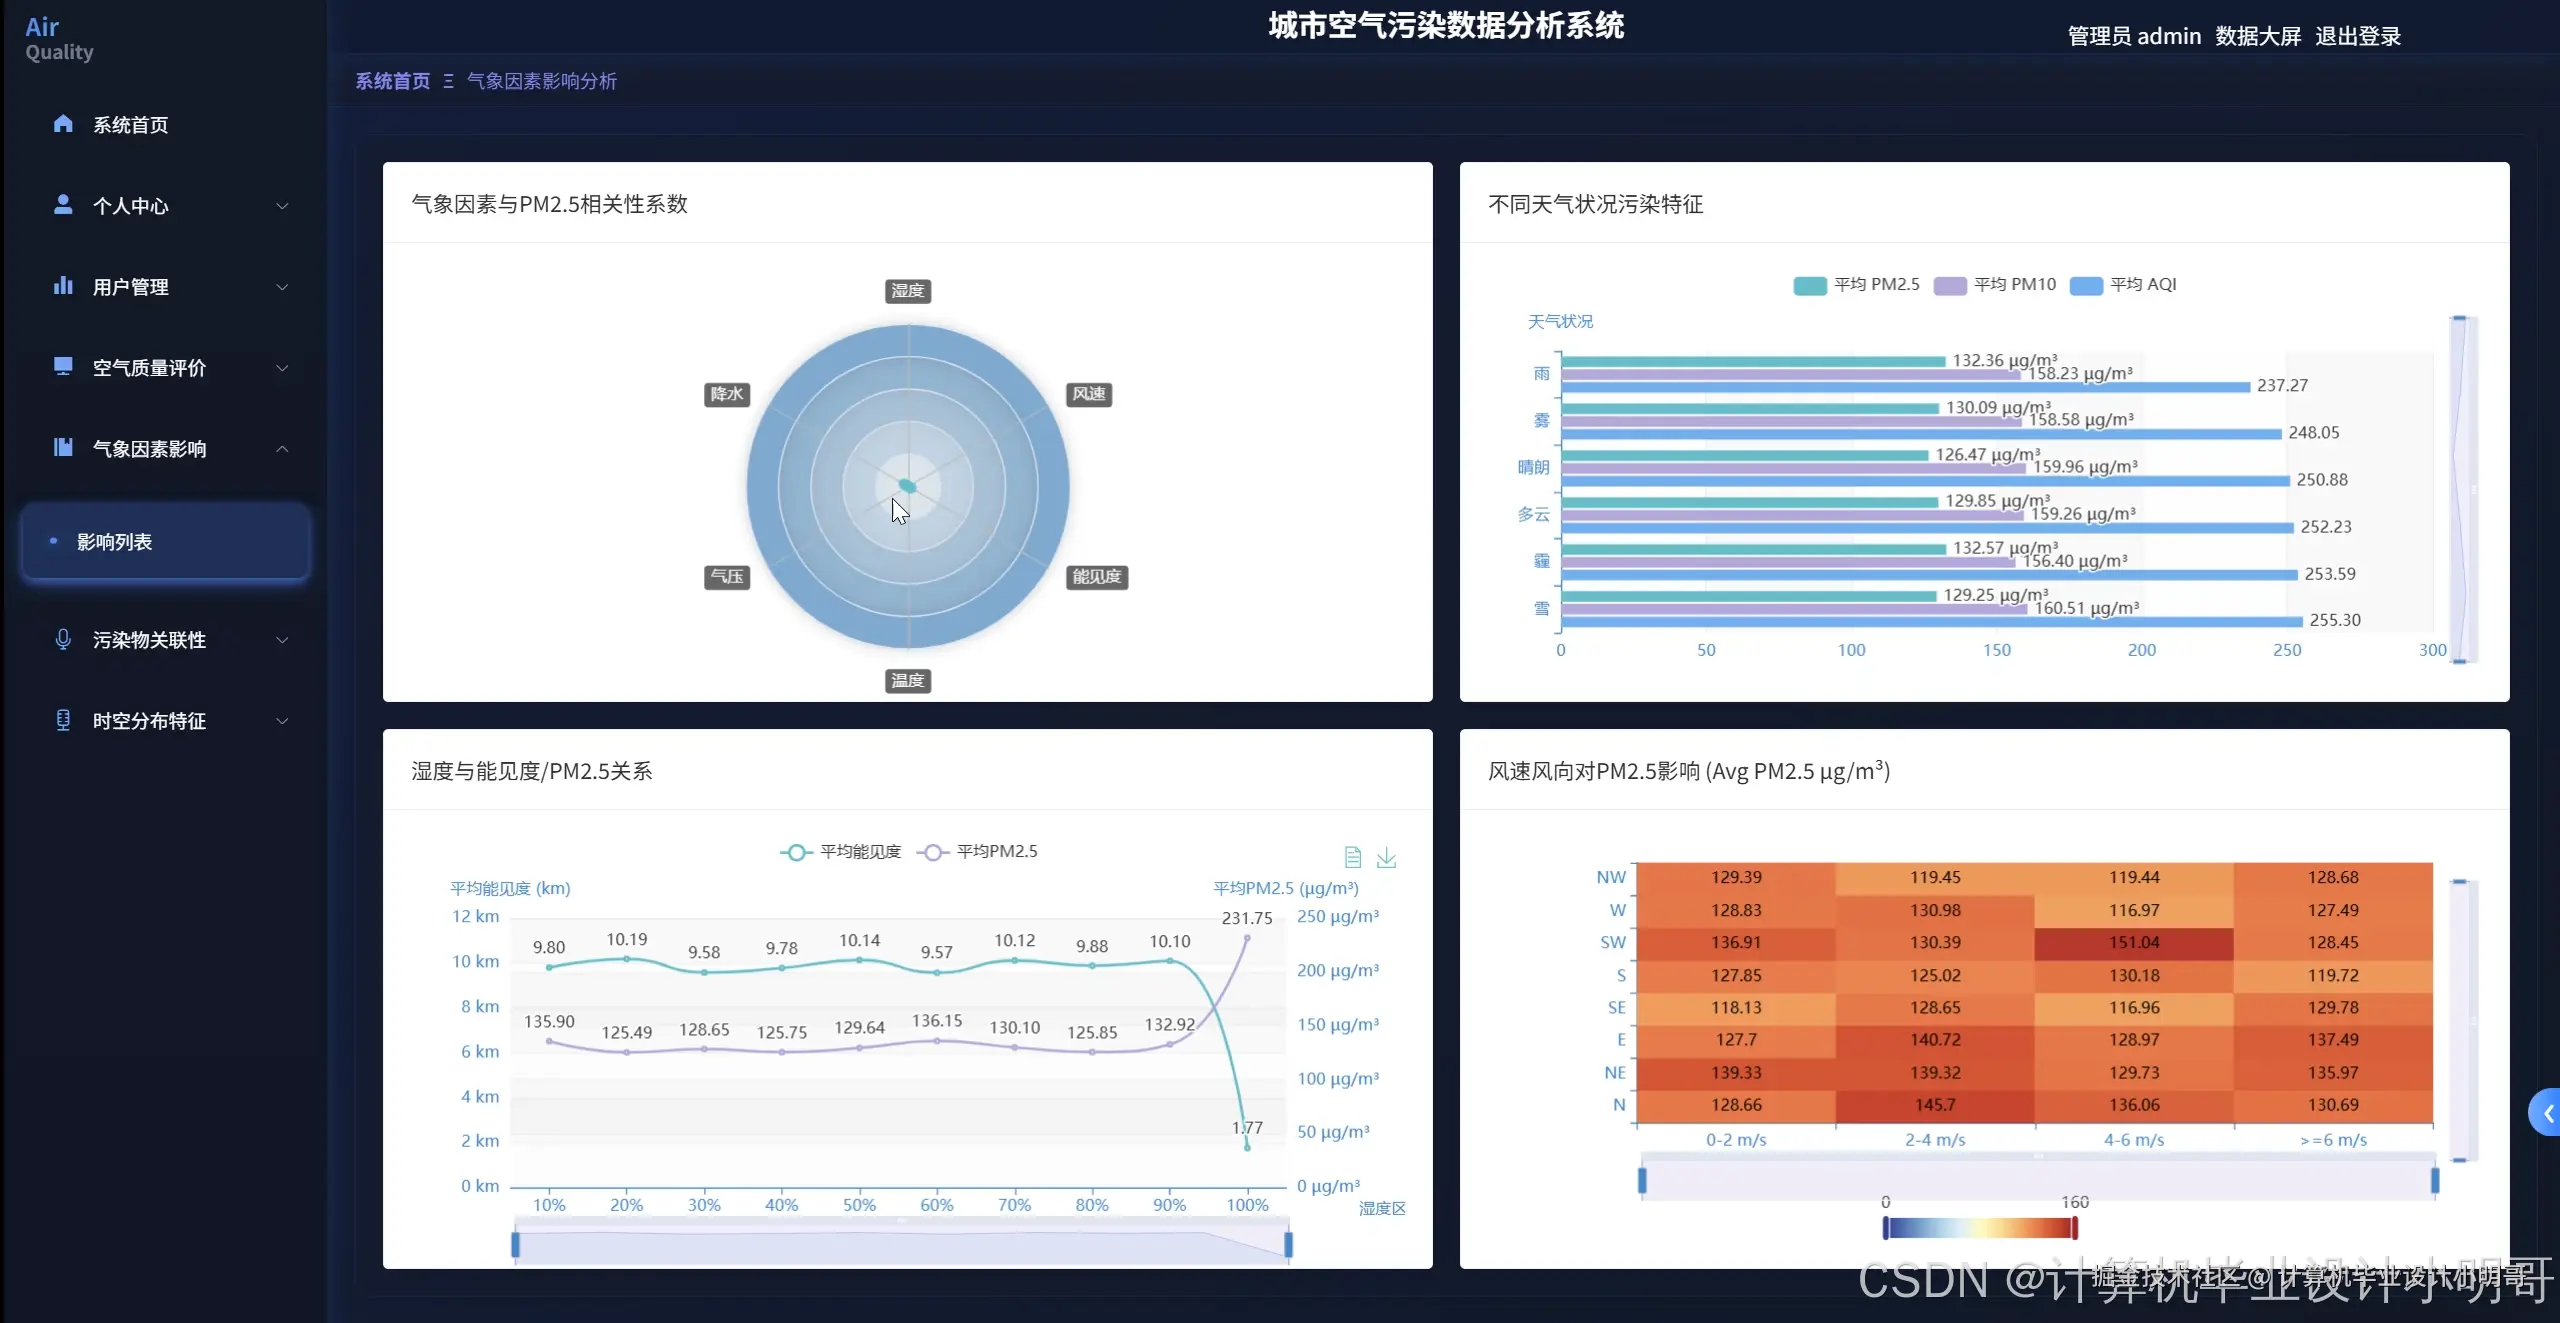The width and height of the screenshot is (2560, 1323).
Task: Click the home icon beside 系统首页
Action: [63, 124]
